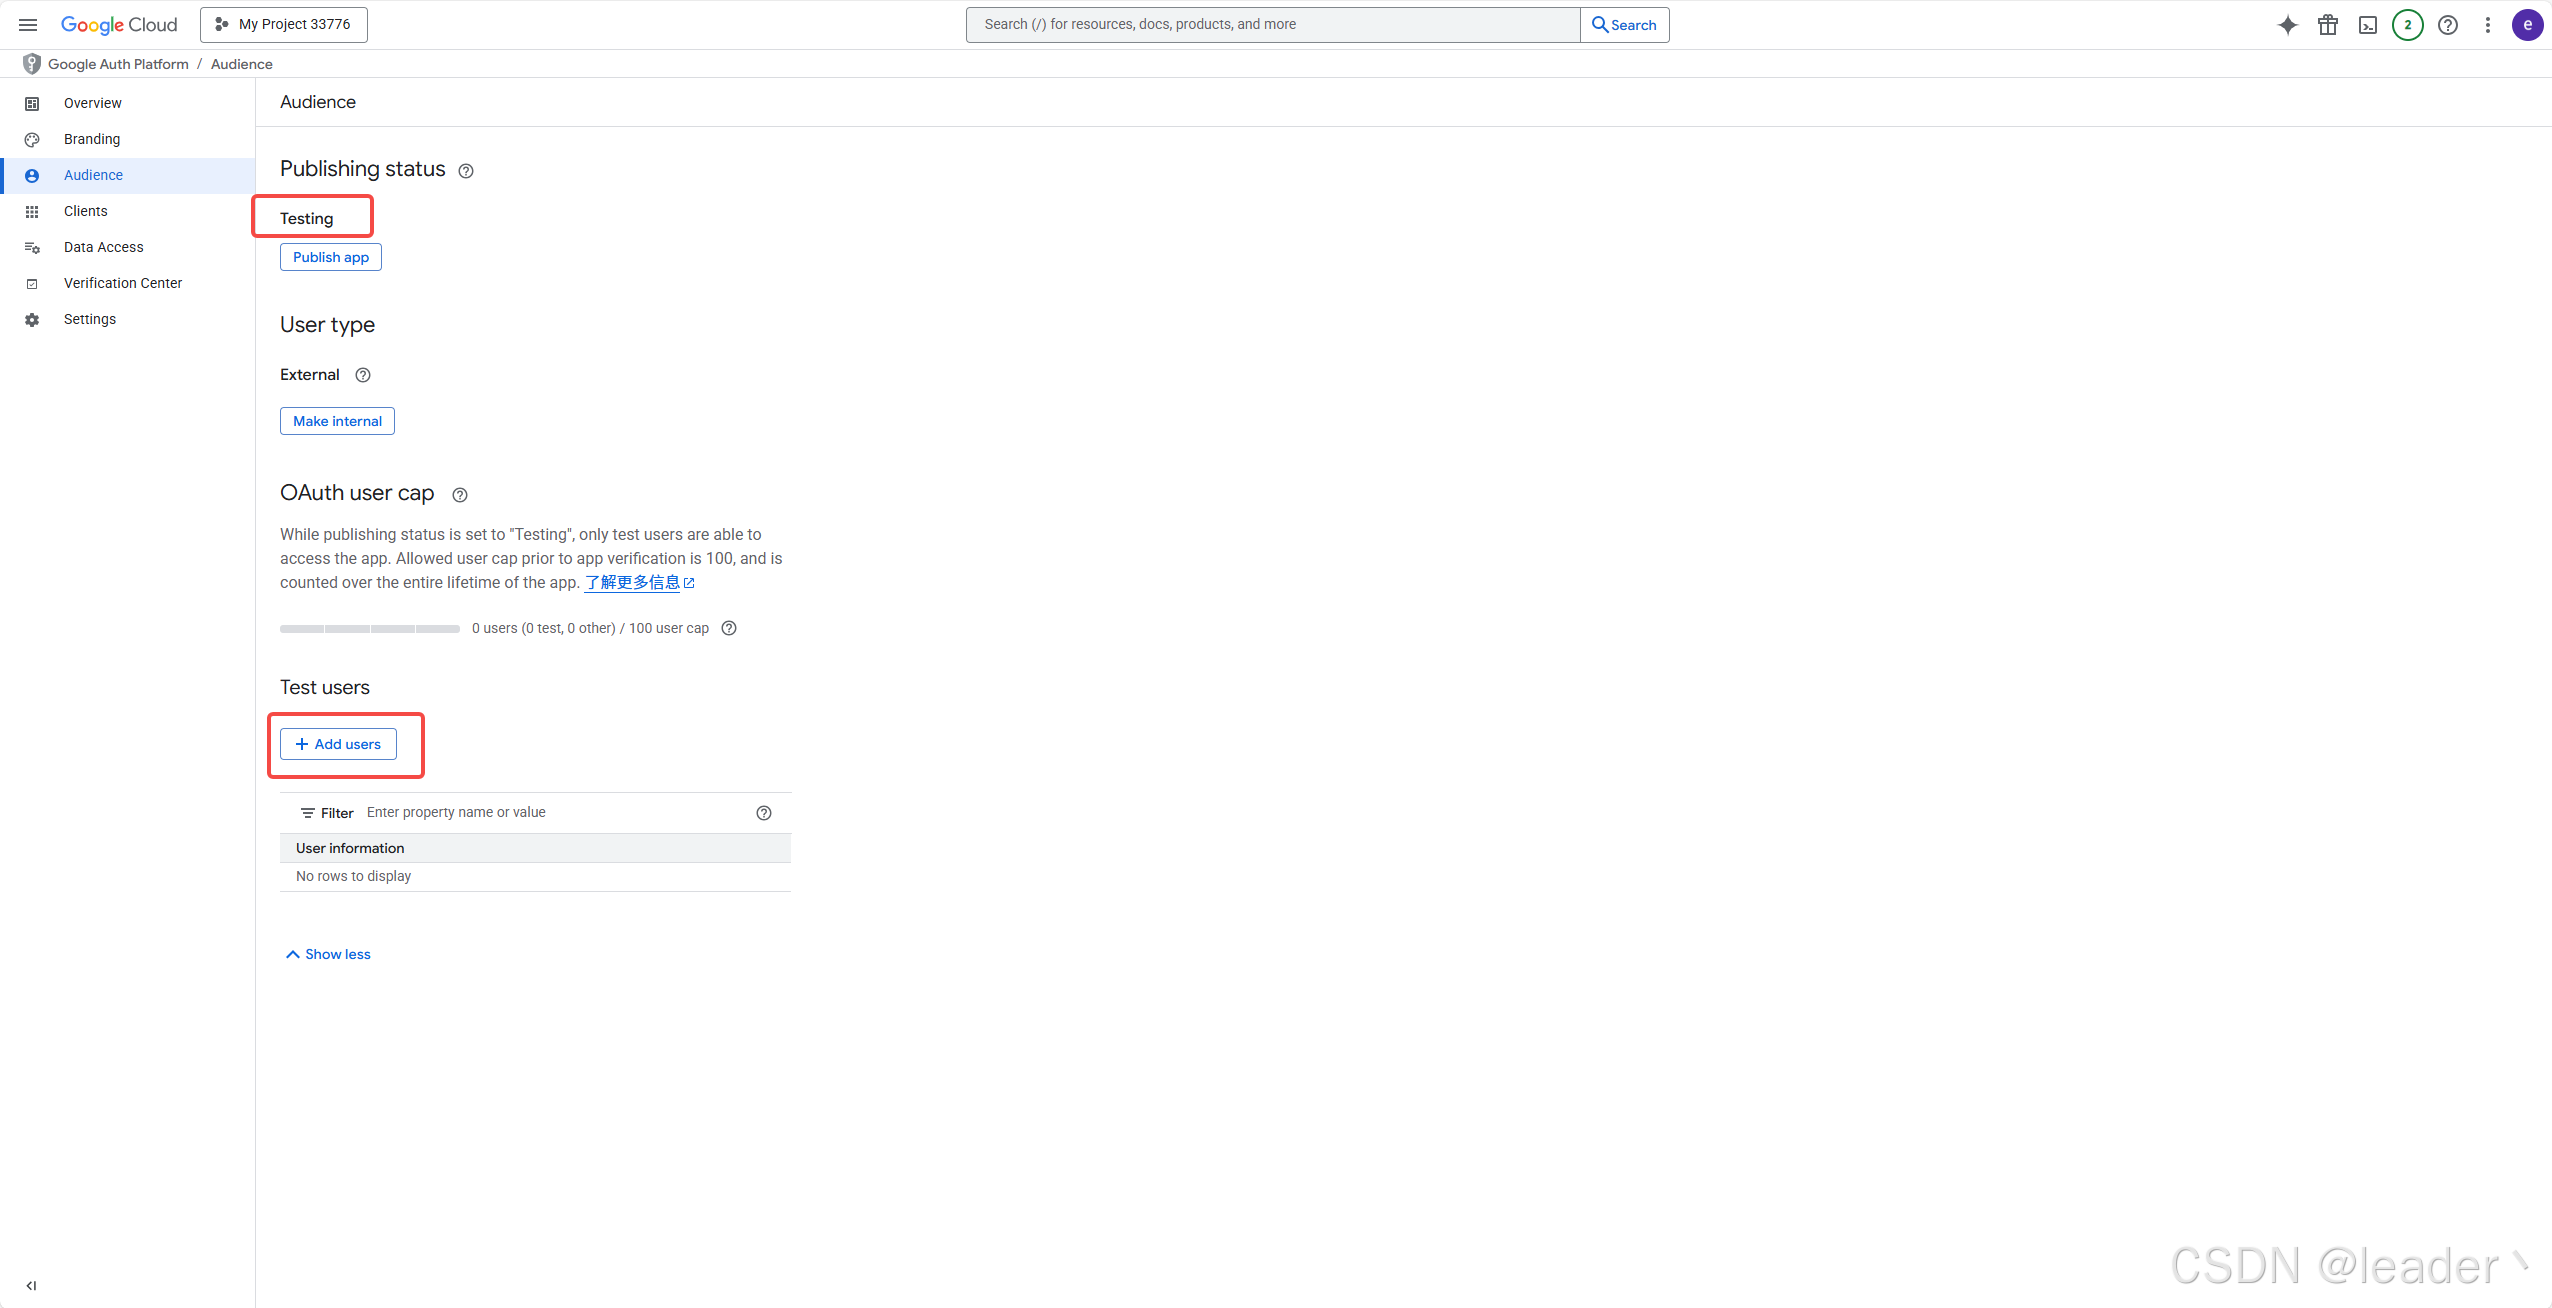Click the gift free trial icon

coord(2328,25)
